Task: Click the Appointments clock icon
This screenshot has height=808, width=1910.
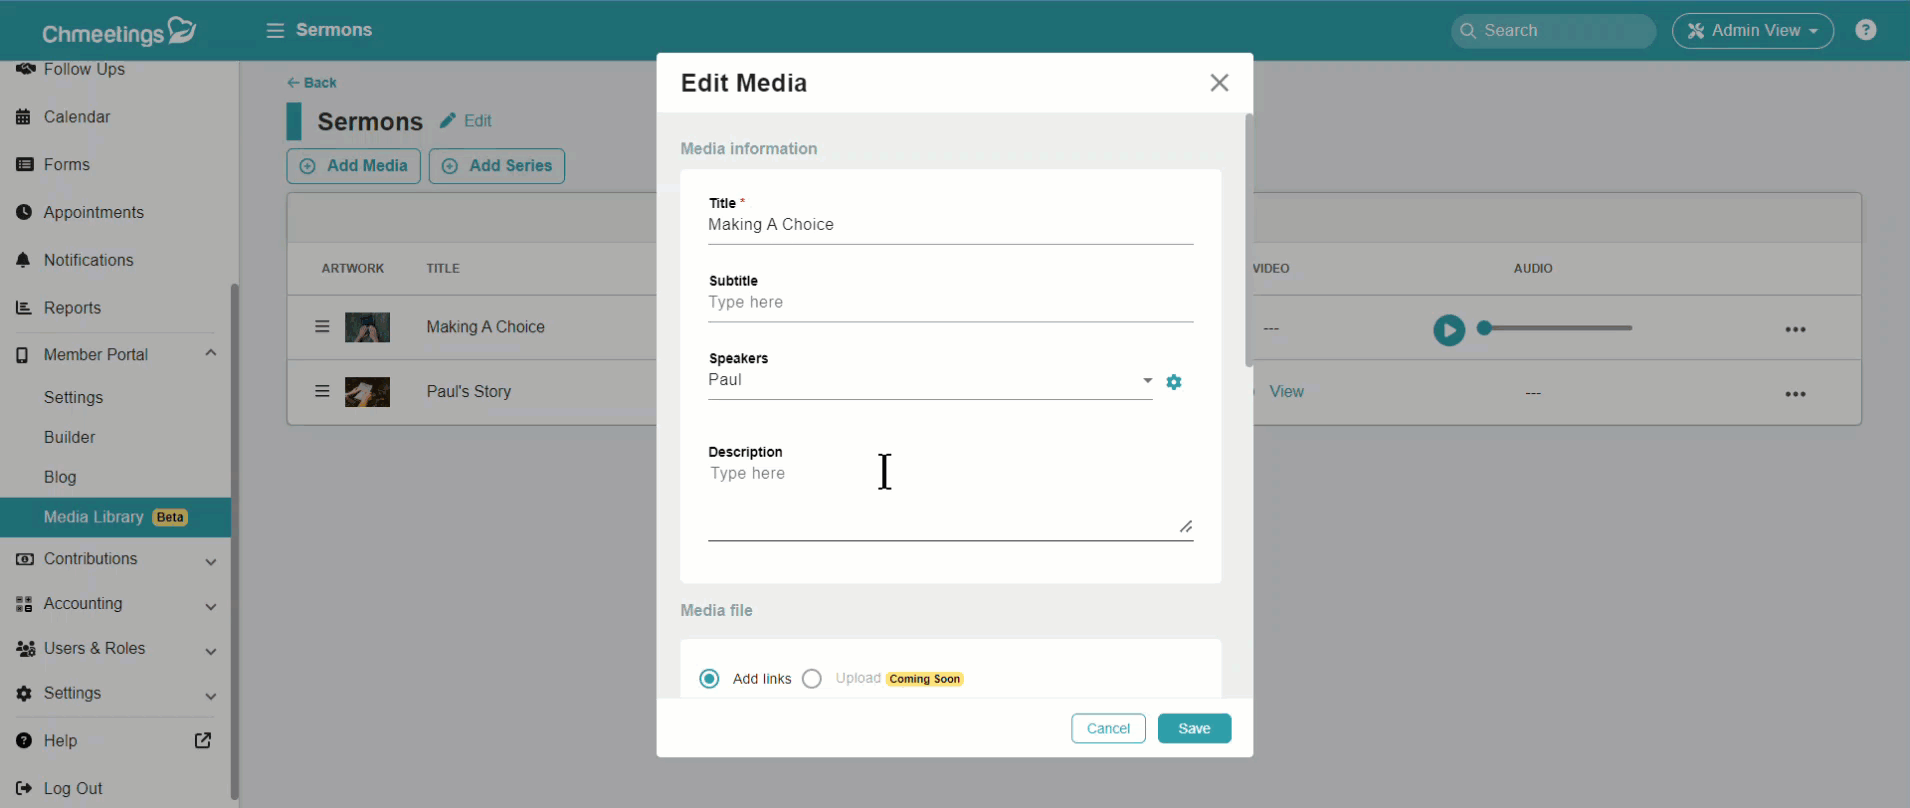Action: click(x=24, y=212)
